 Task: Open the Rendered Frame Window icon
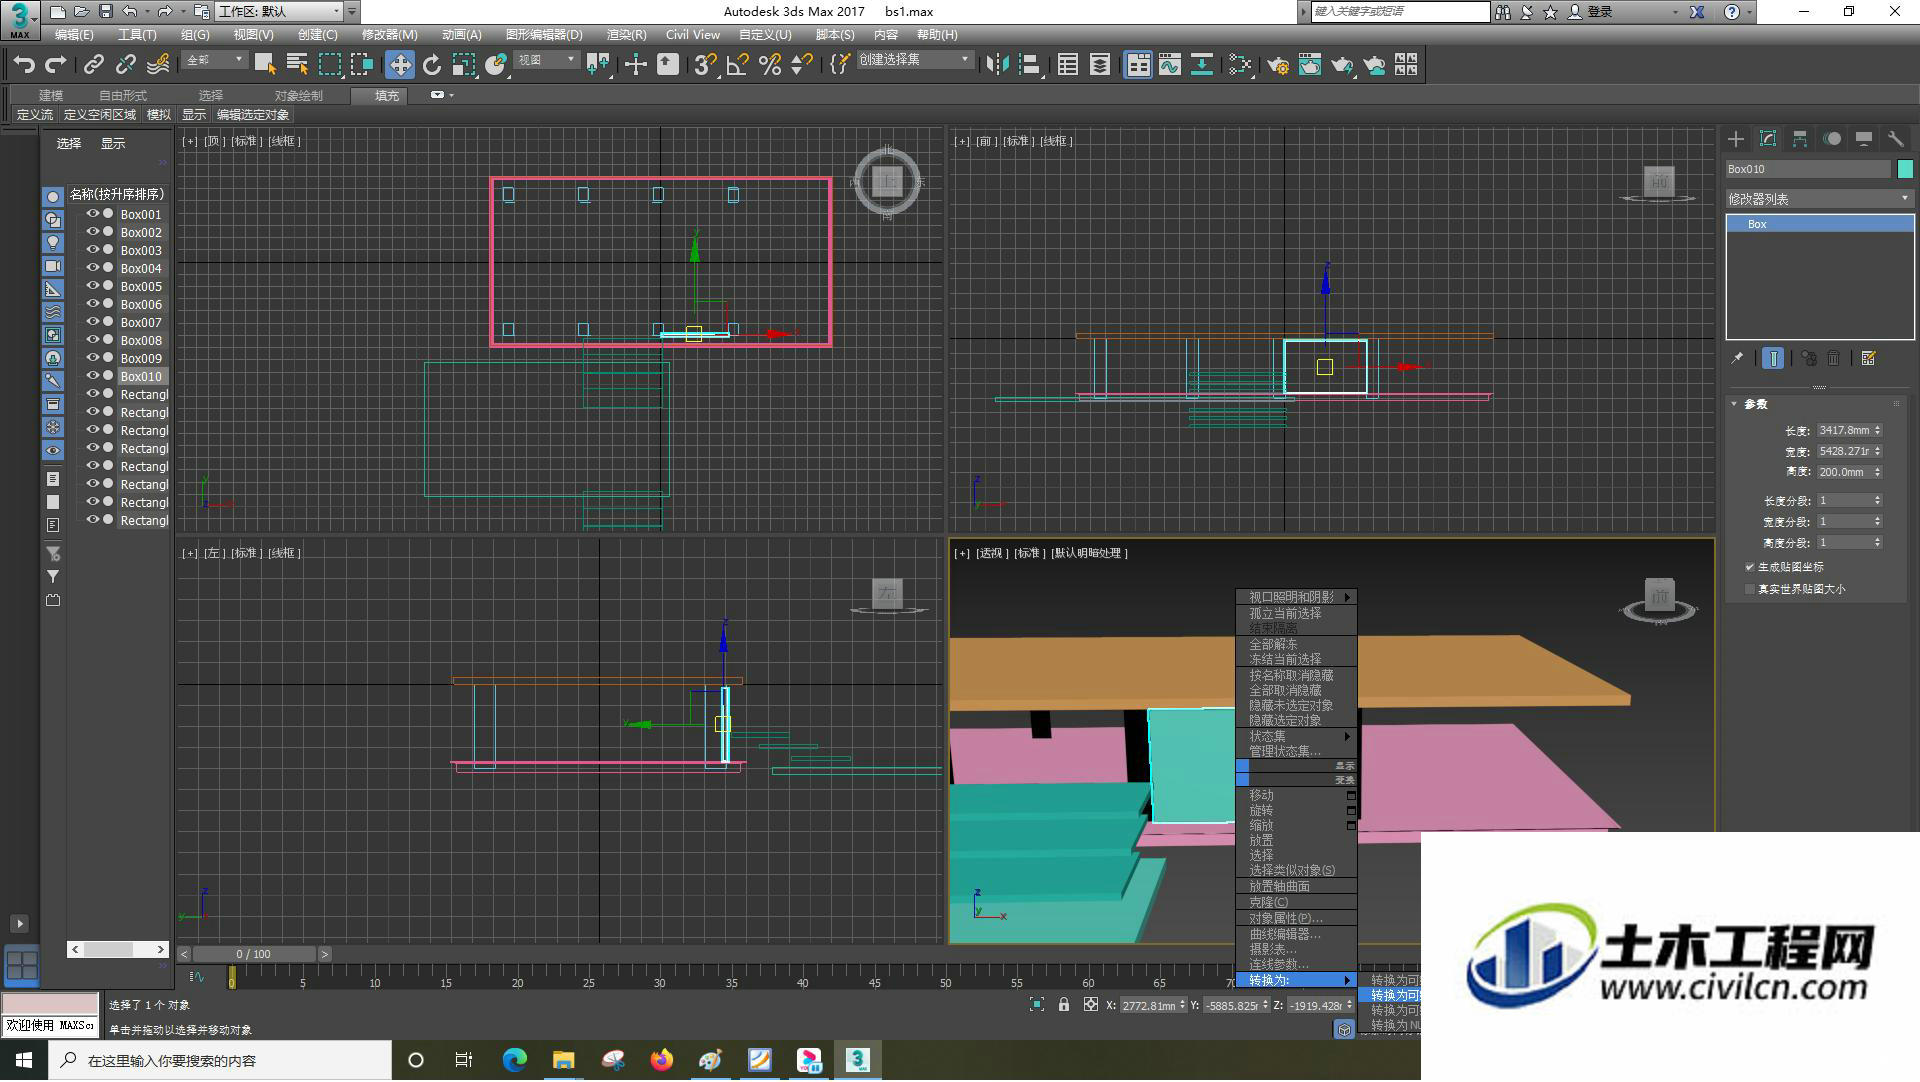point(1309,65)
